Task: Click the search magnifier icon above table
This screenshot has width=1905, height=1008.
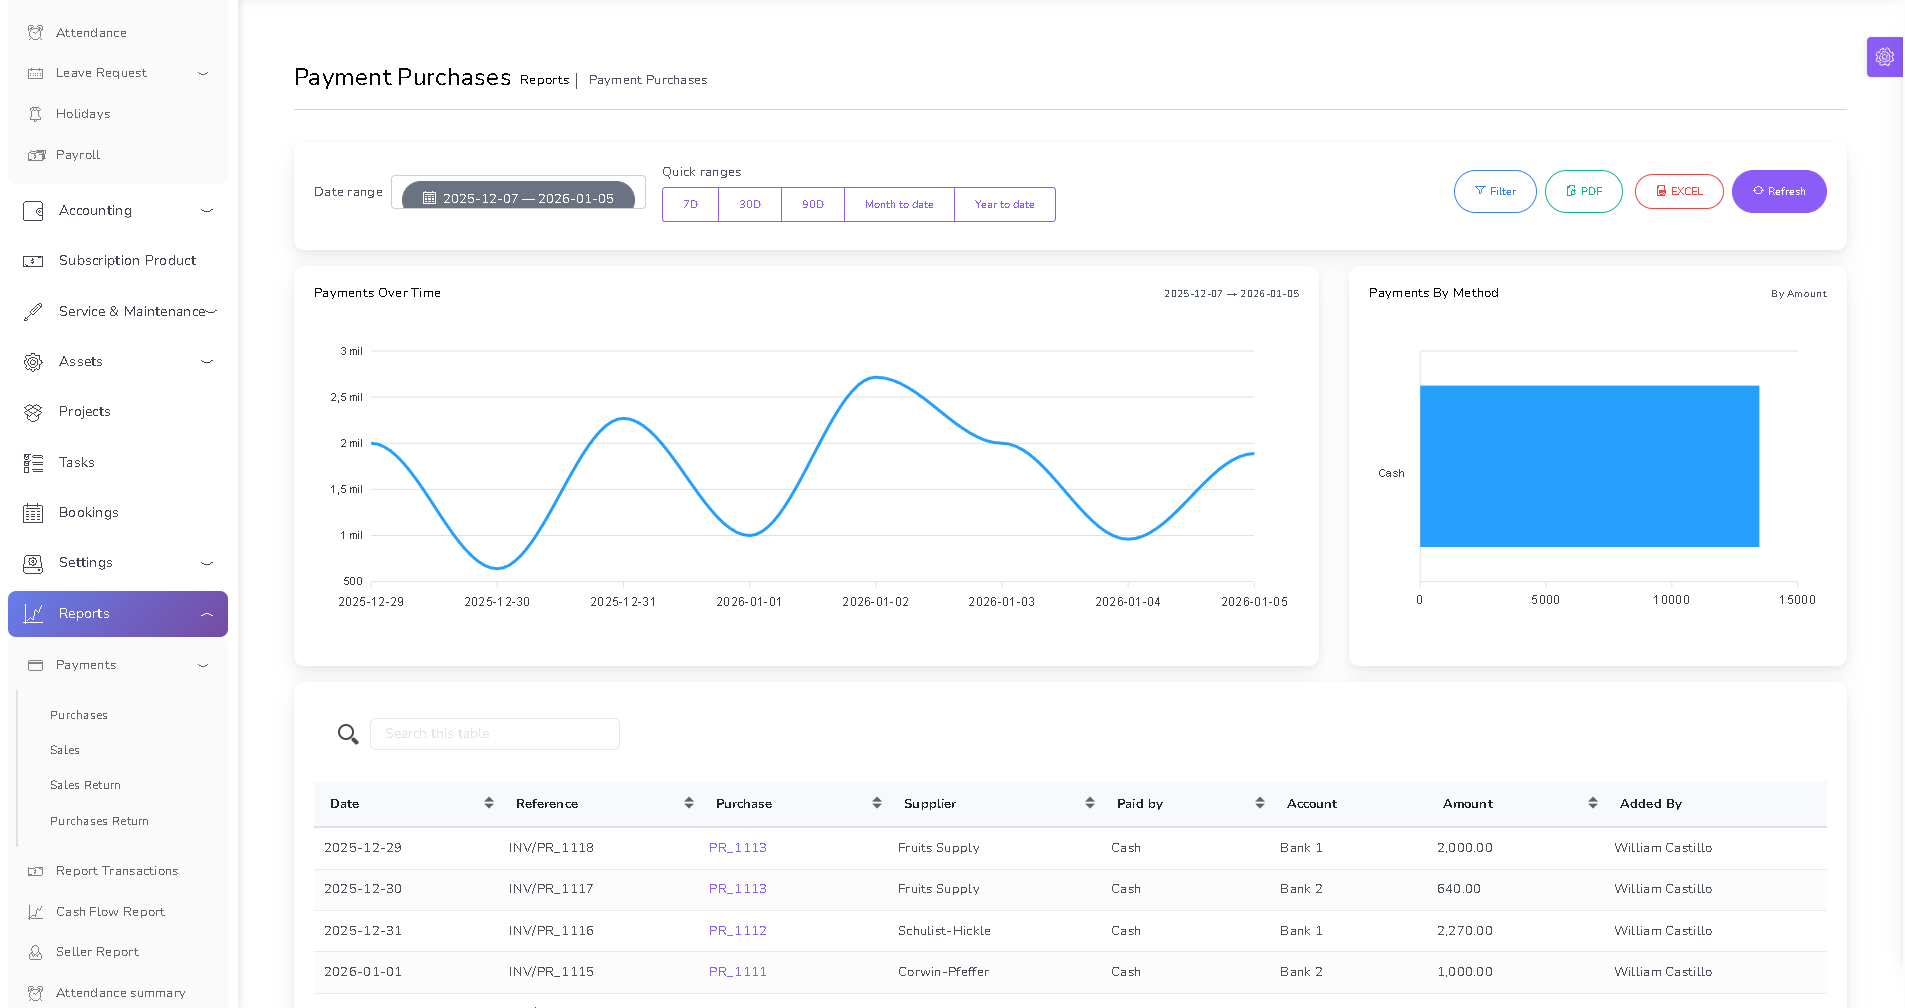Action: (347, 734)
